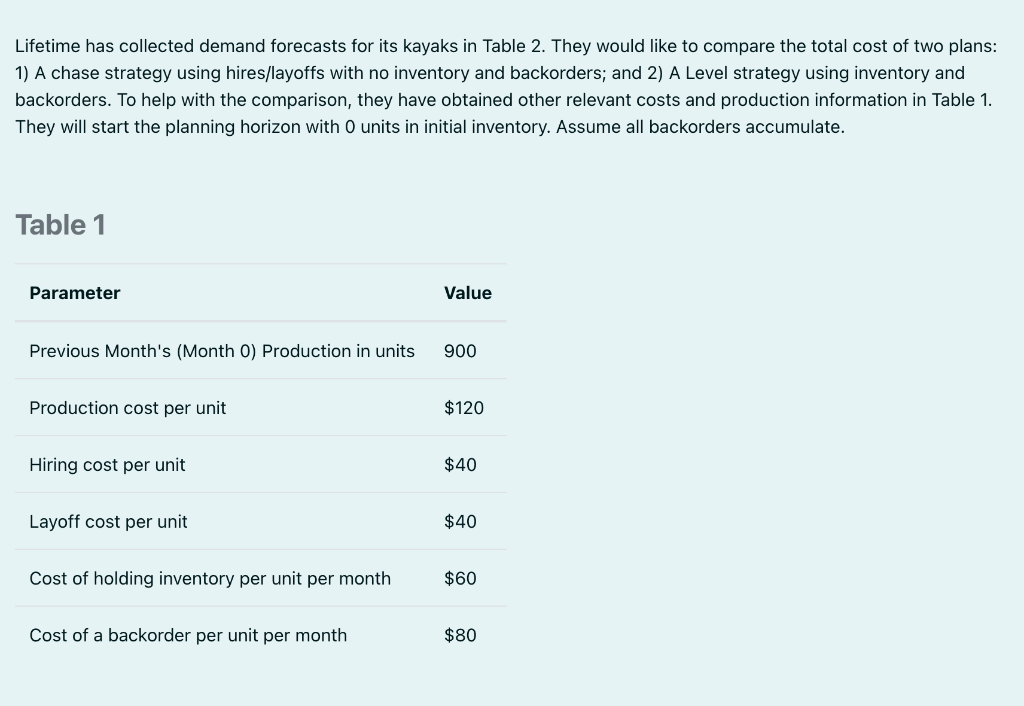Click the 900 value cell
The image size is (1024, 706).
pyautogui.click(x=460, y=351)
